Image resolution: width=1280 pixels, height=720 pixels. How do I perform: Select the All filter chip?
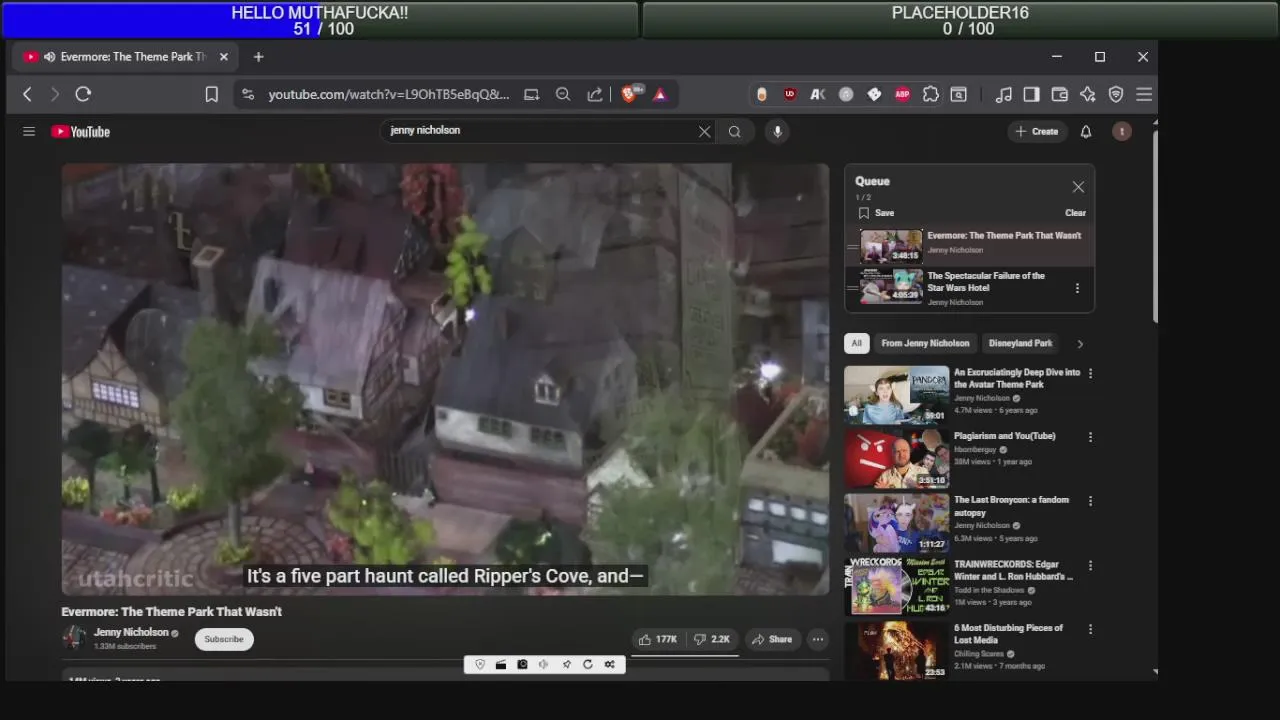tap(856, 343)
